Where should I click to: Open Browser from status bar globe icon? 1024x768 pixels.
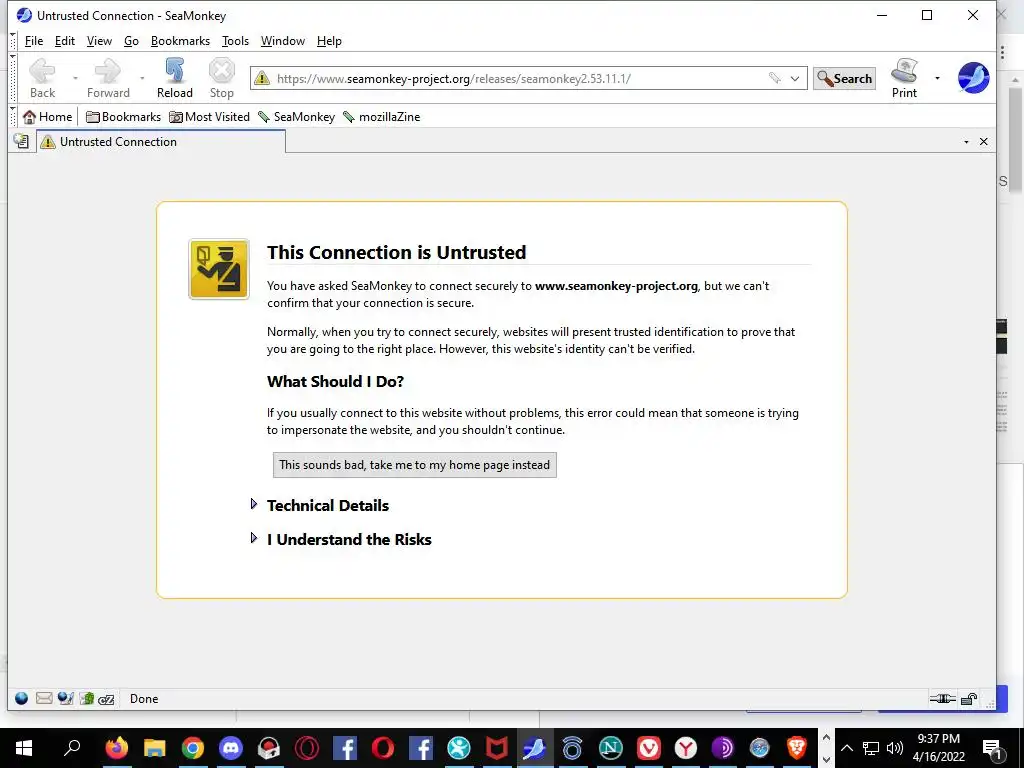22,699
